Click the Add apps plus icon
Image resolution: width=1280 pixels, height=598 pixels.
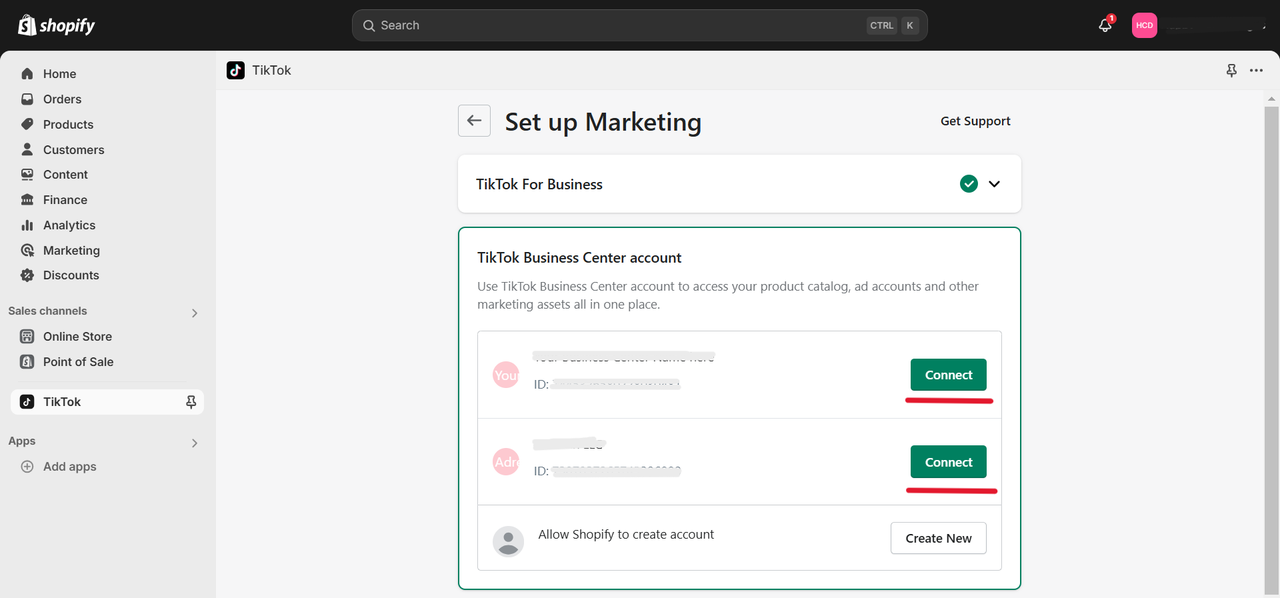[27, 467]
